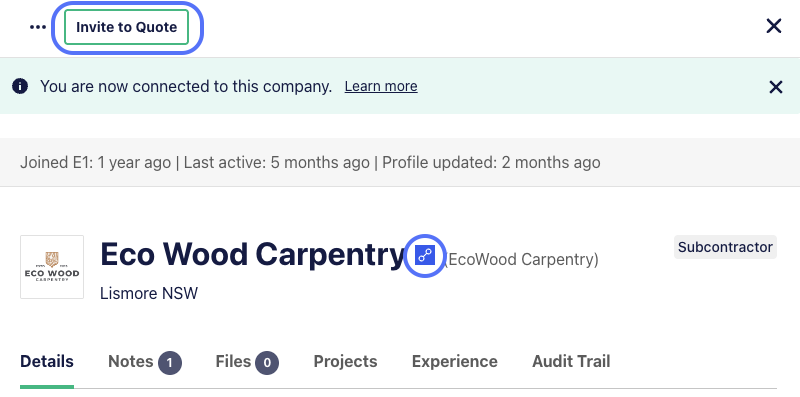
Task: Close the company profile panel
Action: tap(773, 26)
